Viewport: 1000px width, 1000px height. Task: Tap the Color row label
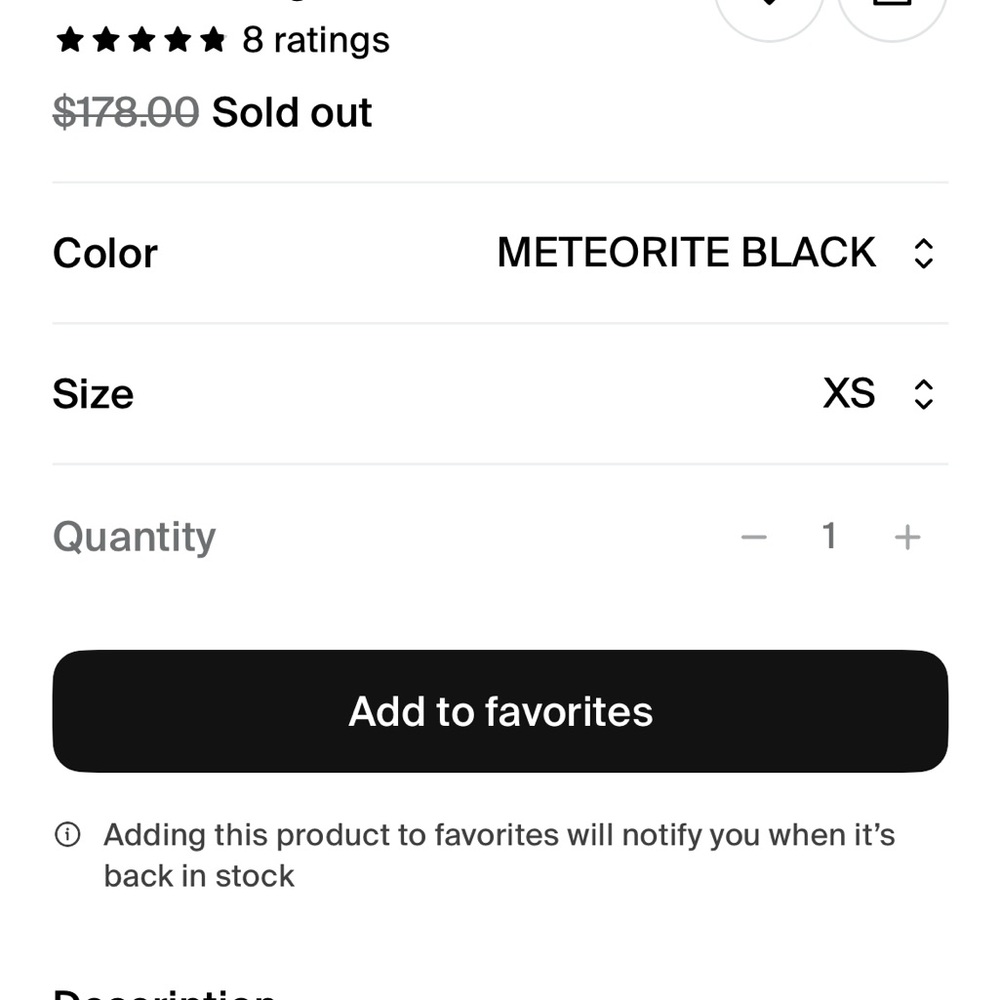pyautogui.click(x=105, y=254)
